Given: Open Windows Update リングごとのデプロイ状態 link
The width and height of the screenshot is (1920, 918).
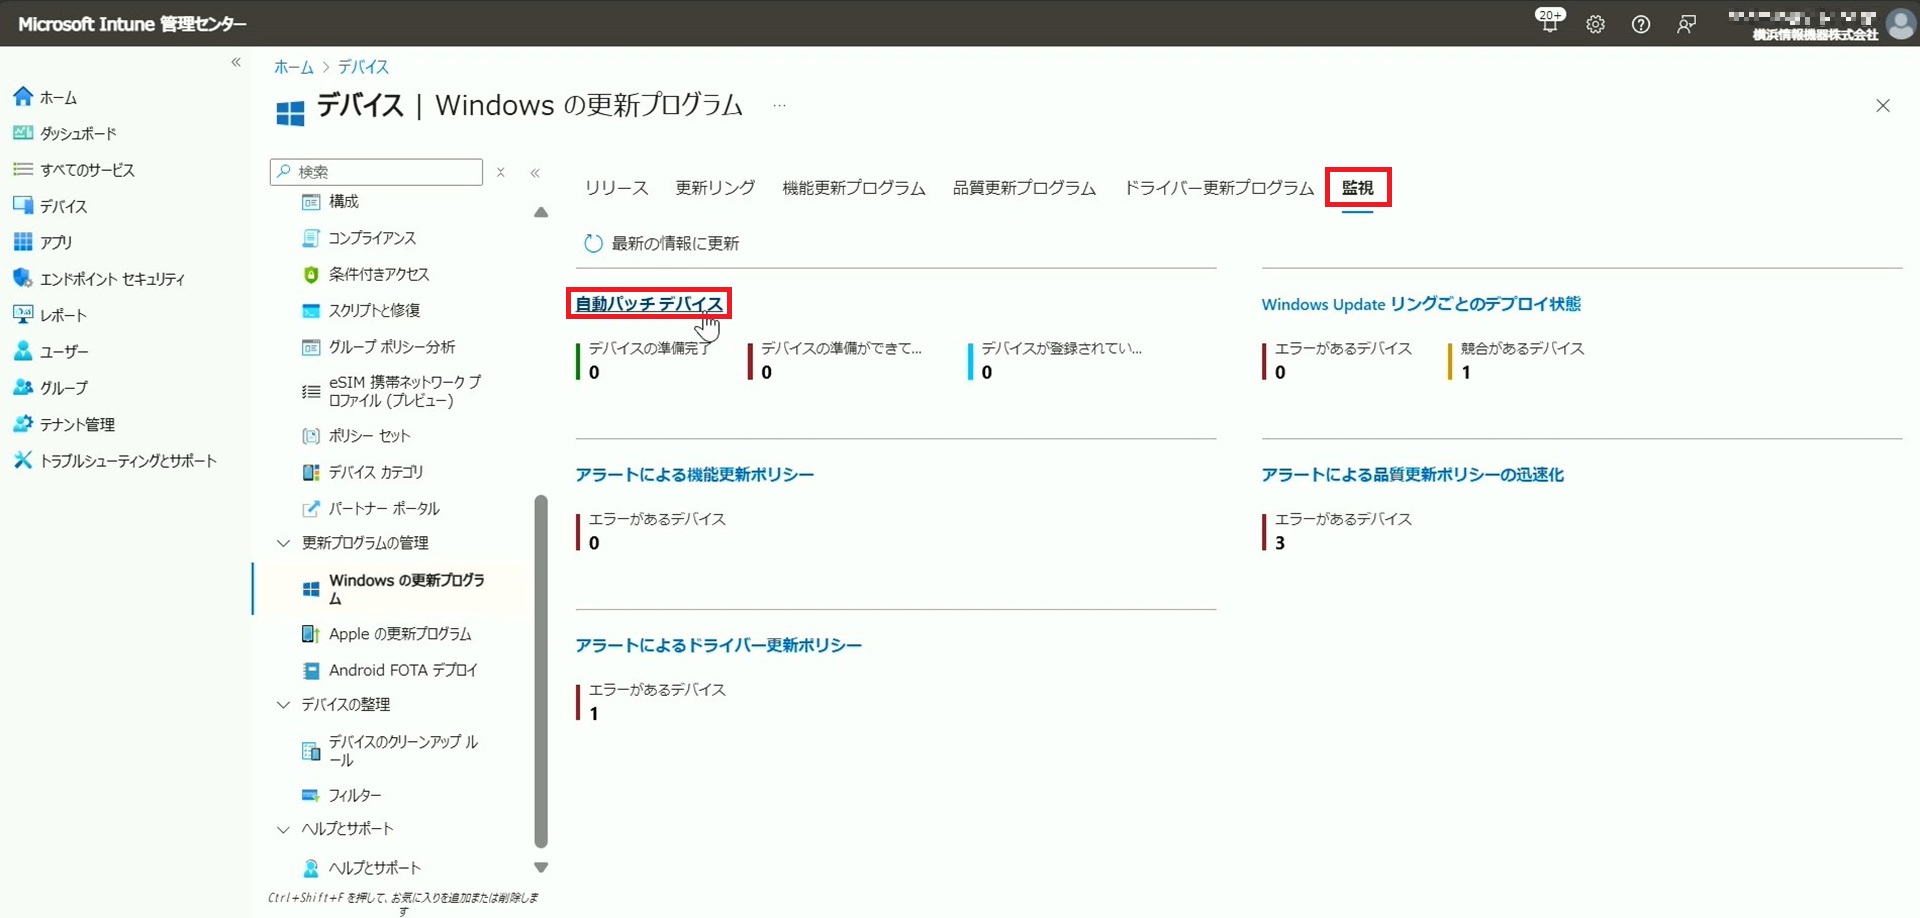Looking at the screenshot, I should coord(1421,304).
